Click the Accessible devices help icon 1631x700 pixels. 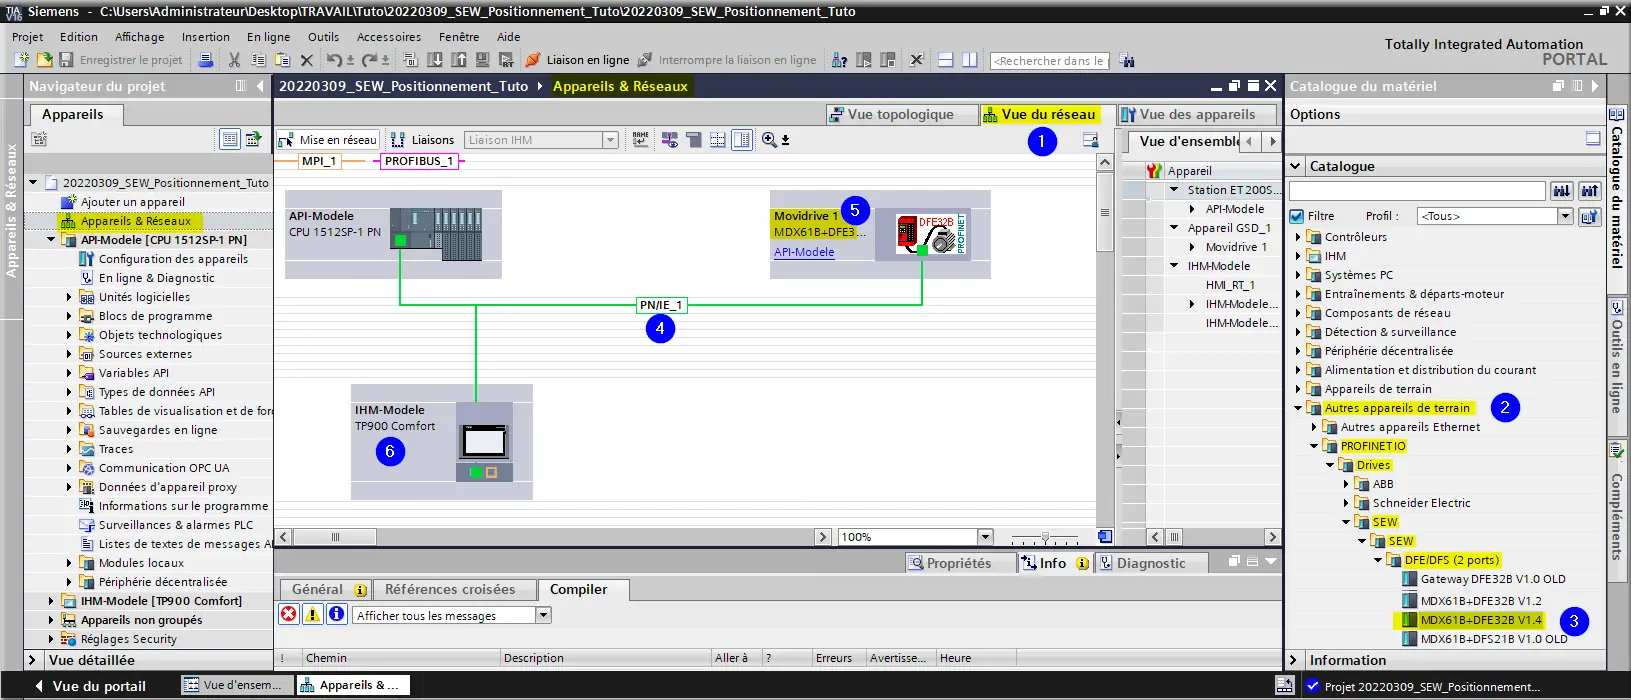[x=840, y=60]
